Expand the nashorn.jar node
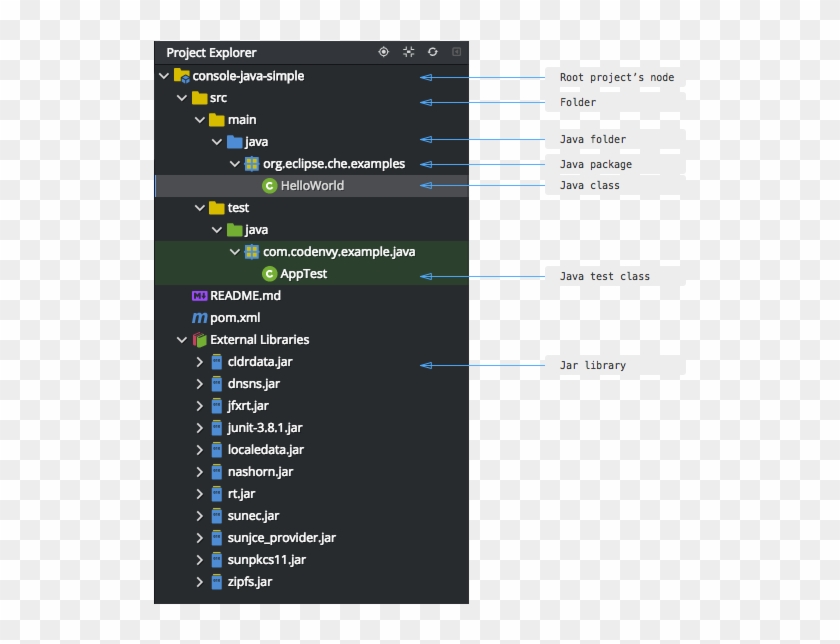The width and height of the screenshot is (840, 644). 199,472
